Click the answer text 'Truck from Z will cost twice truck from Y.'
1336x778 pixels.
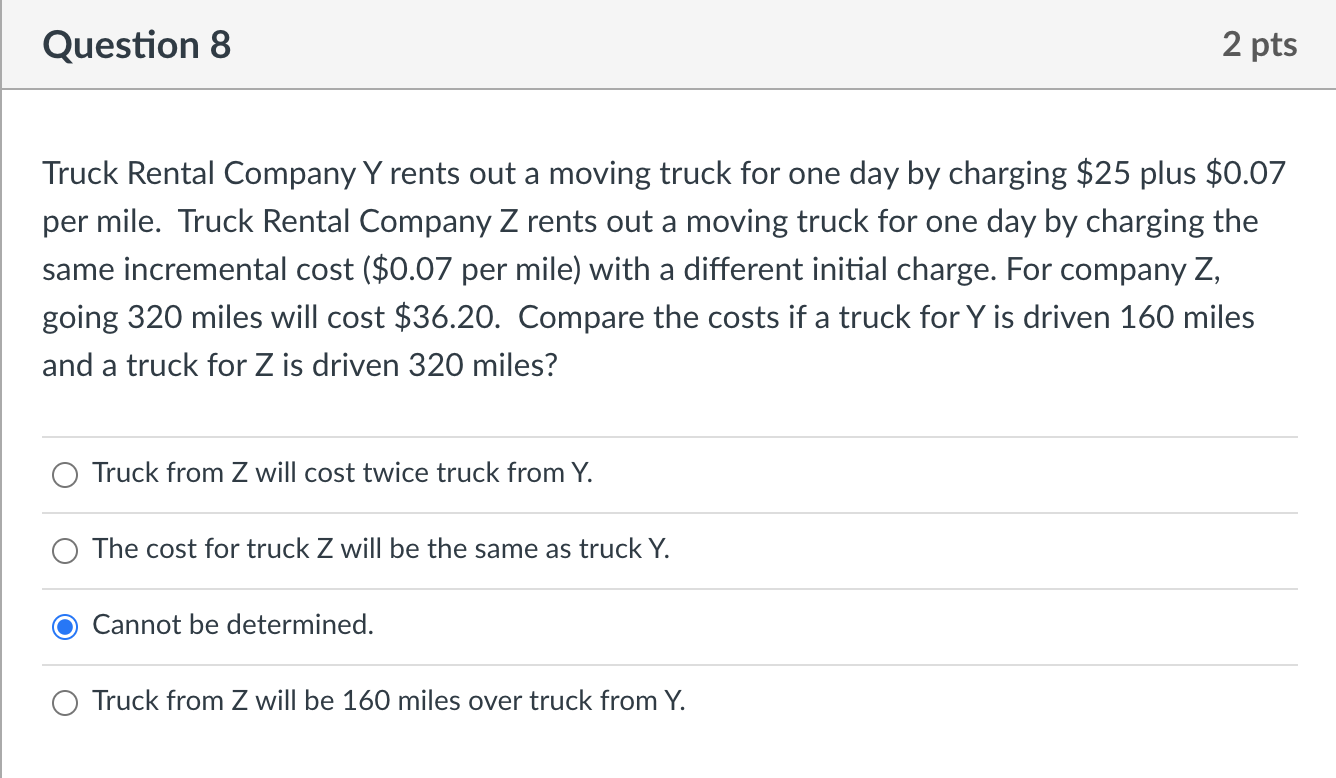(342, 473)
